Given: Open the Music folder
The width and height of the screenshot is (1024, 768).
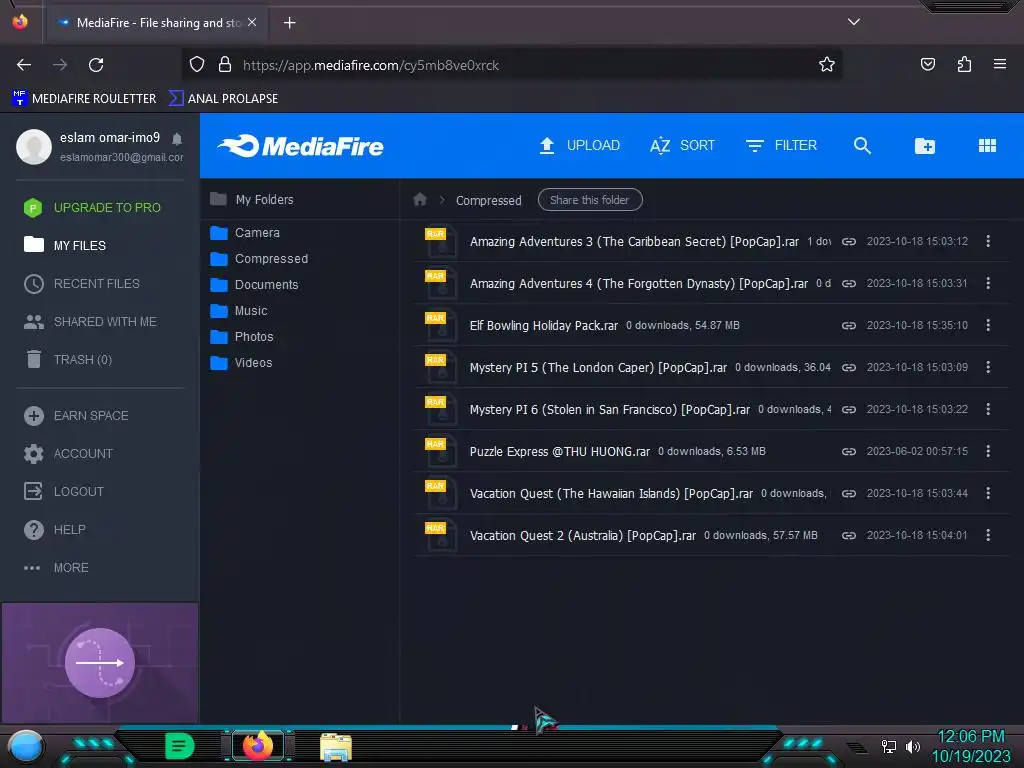Looking at the screenshot, I should [238, 311].
